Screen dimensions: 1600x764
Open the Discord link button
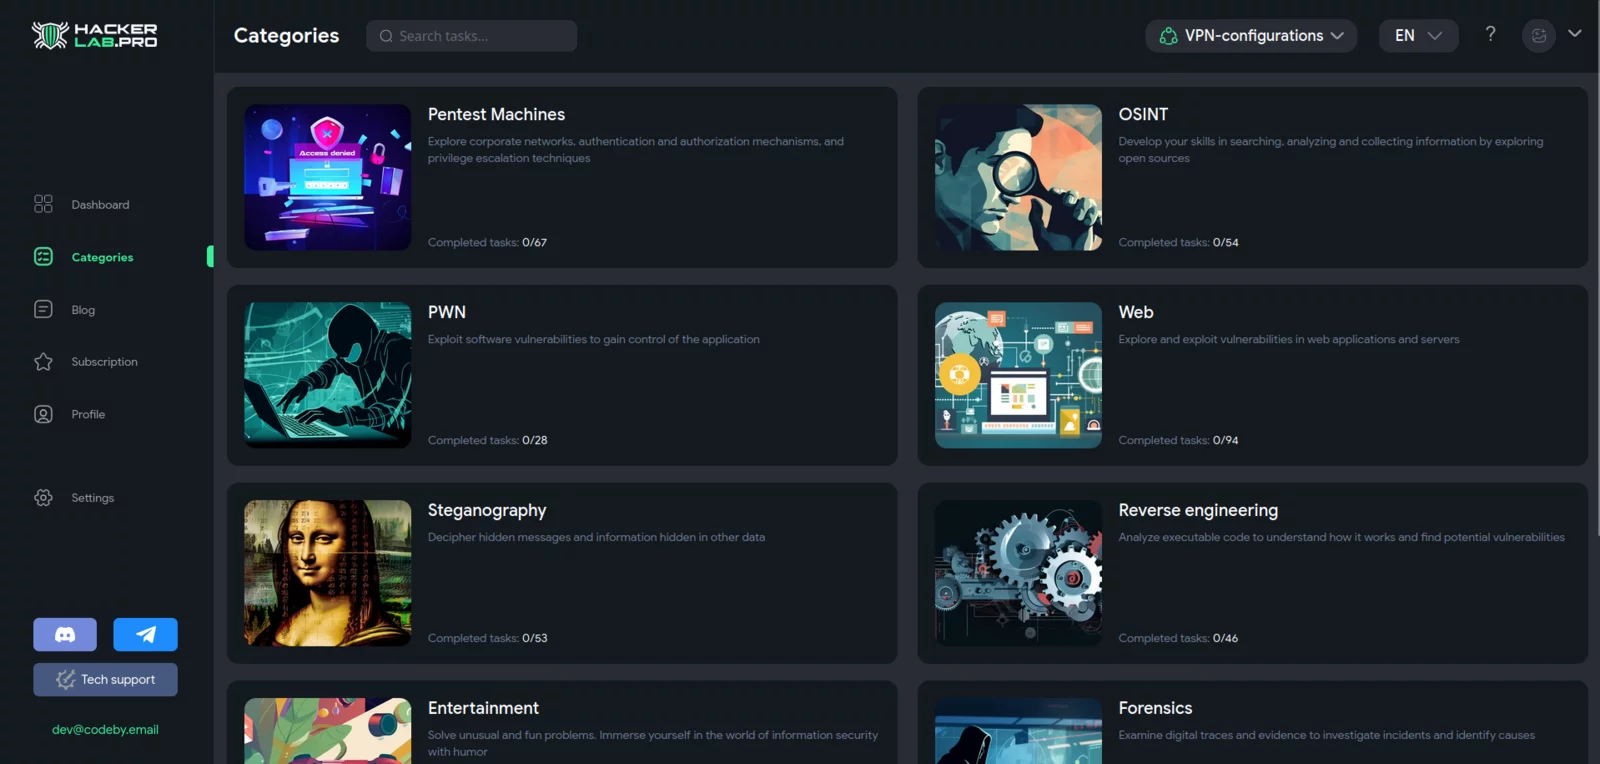65,635
